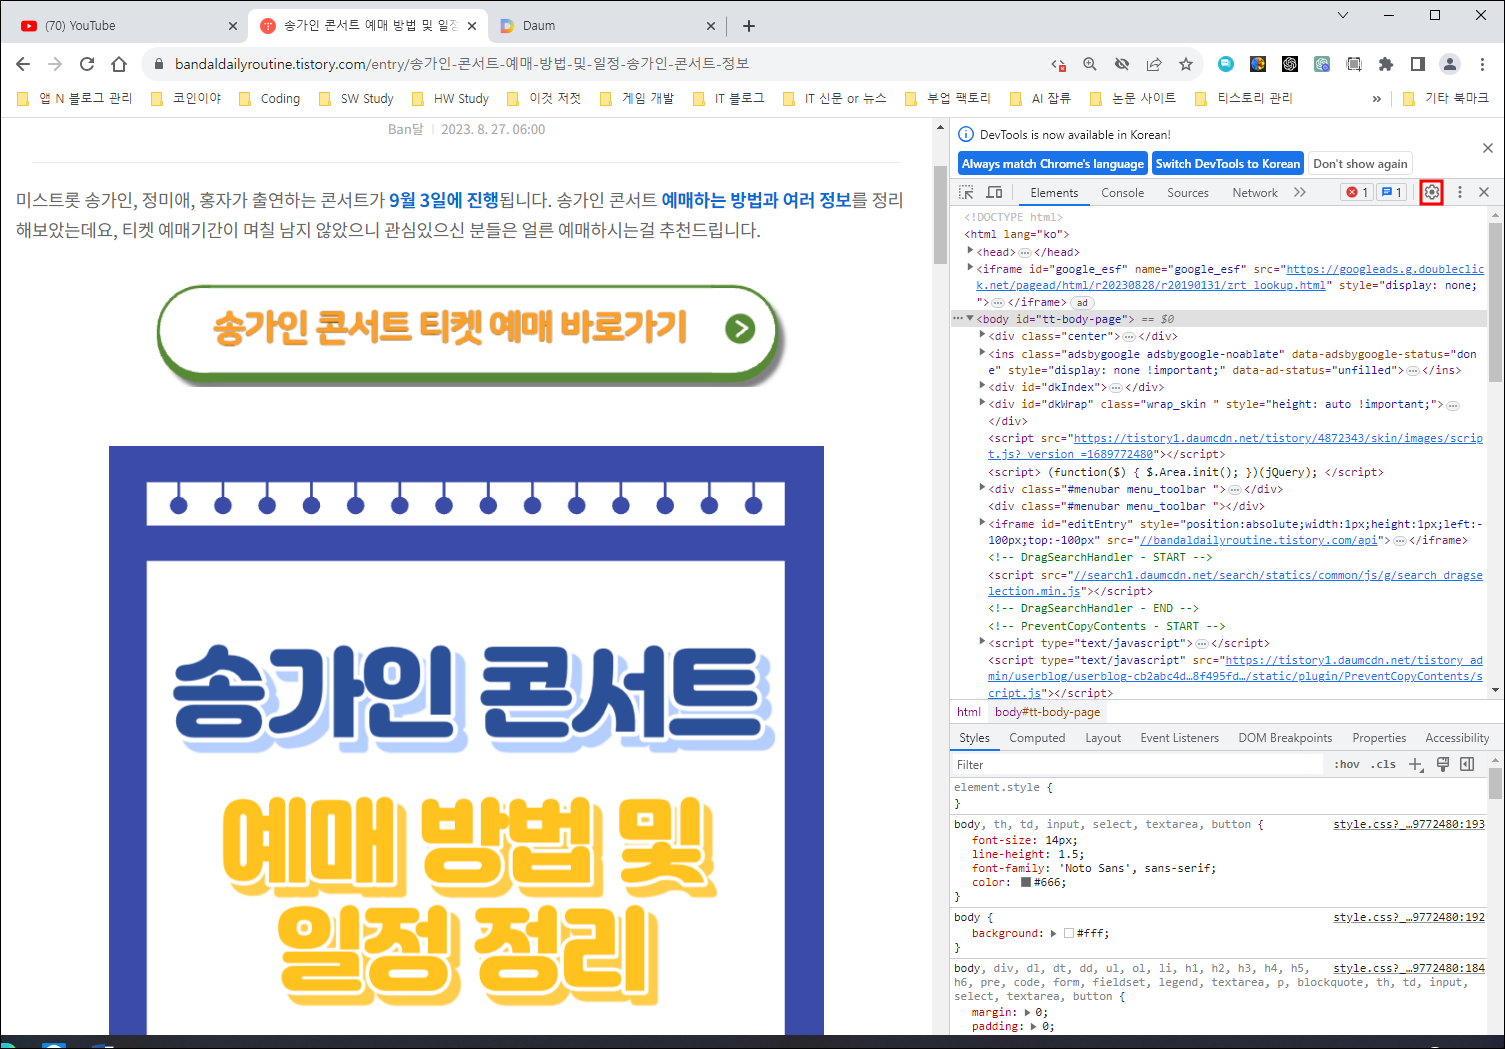
Task: Open the Coding bookmark folder
Action: tap(270, 98)
